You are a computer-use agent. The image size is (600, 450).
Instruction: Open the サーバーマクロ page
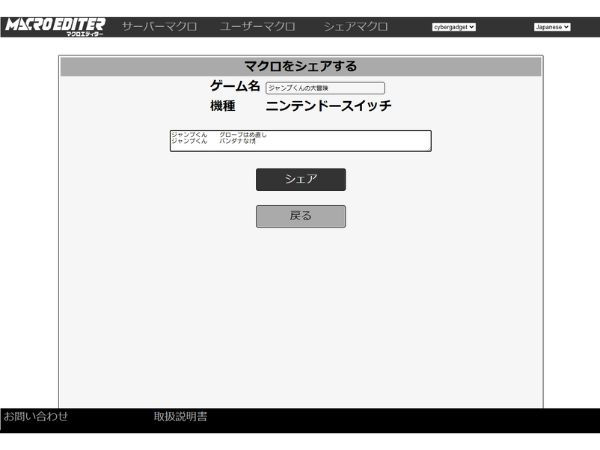(x=159, y=26)
